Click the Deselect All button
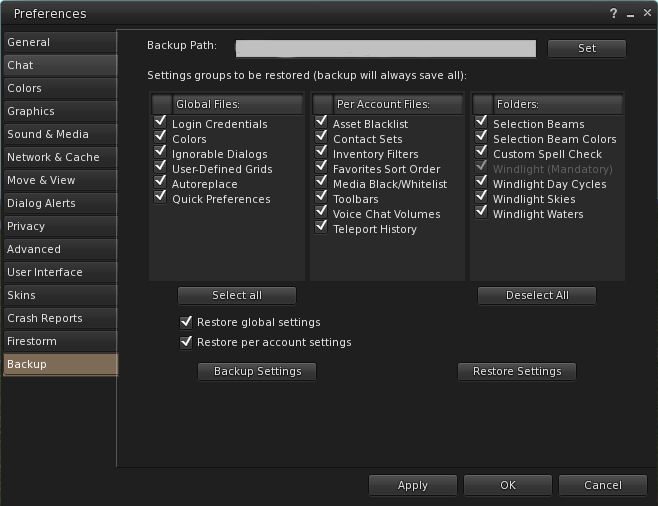Image resolution: width=658 pixels, height=506 pixels. point(537,295)
